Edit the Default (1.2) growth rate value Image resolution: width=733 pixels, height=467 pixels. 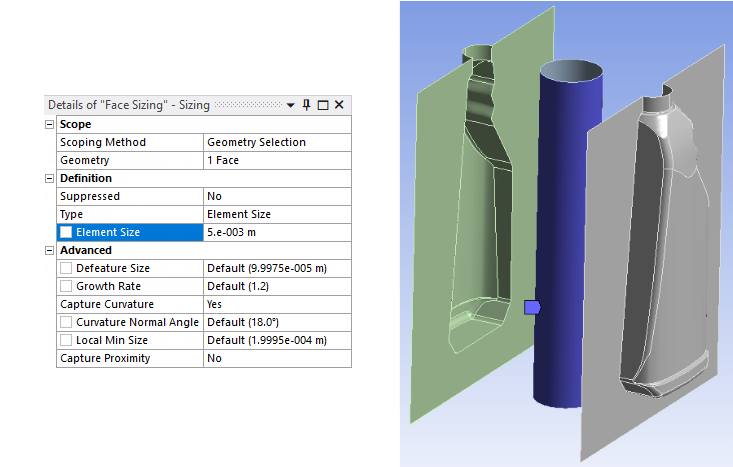pyautogui.click(x=277, y=286)
